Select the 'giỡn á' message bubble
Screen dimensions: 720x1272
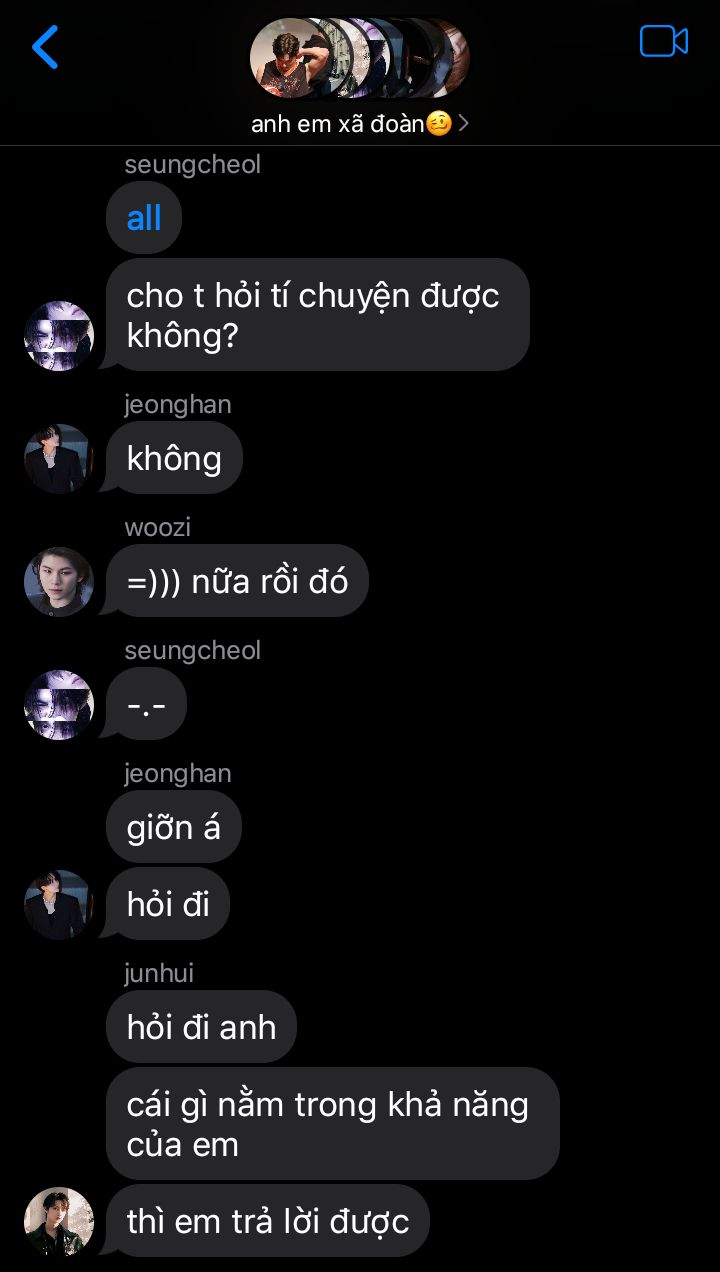click(174, 827)
